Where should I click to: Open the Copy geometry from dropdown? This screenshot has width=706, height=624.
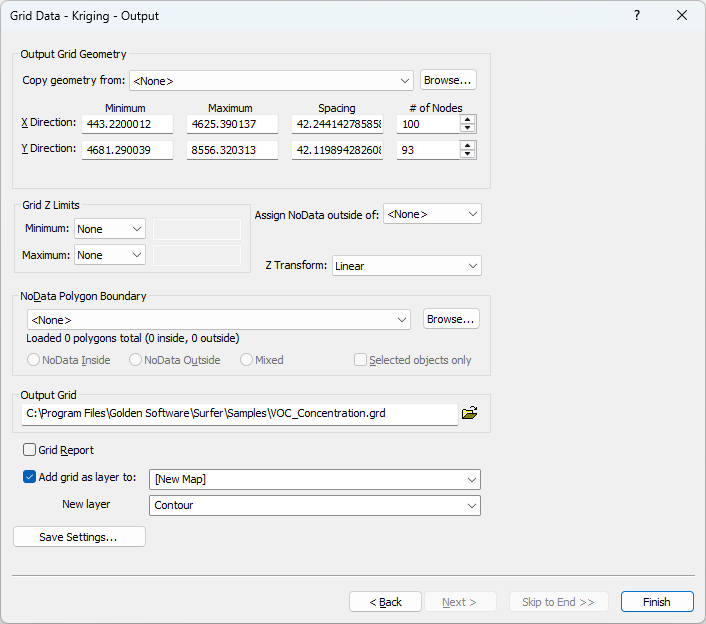pos(271,81)
